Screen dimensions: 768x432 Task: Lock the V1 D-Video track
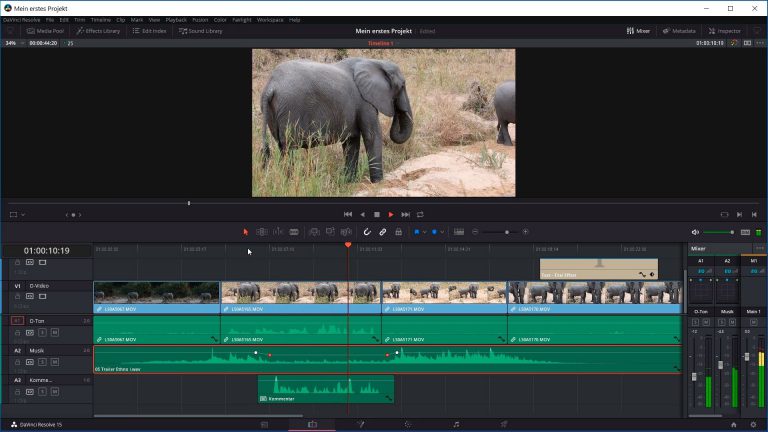(18, 296)
